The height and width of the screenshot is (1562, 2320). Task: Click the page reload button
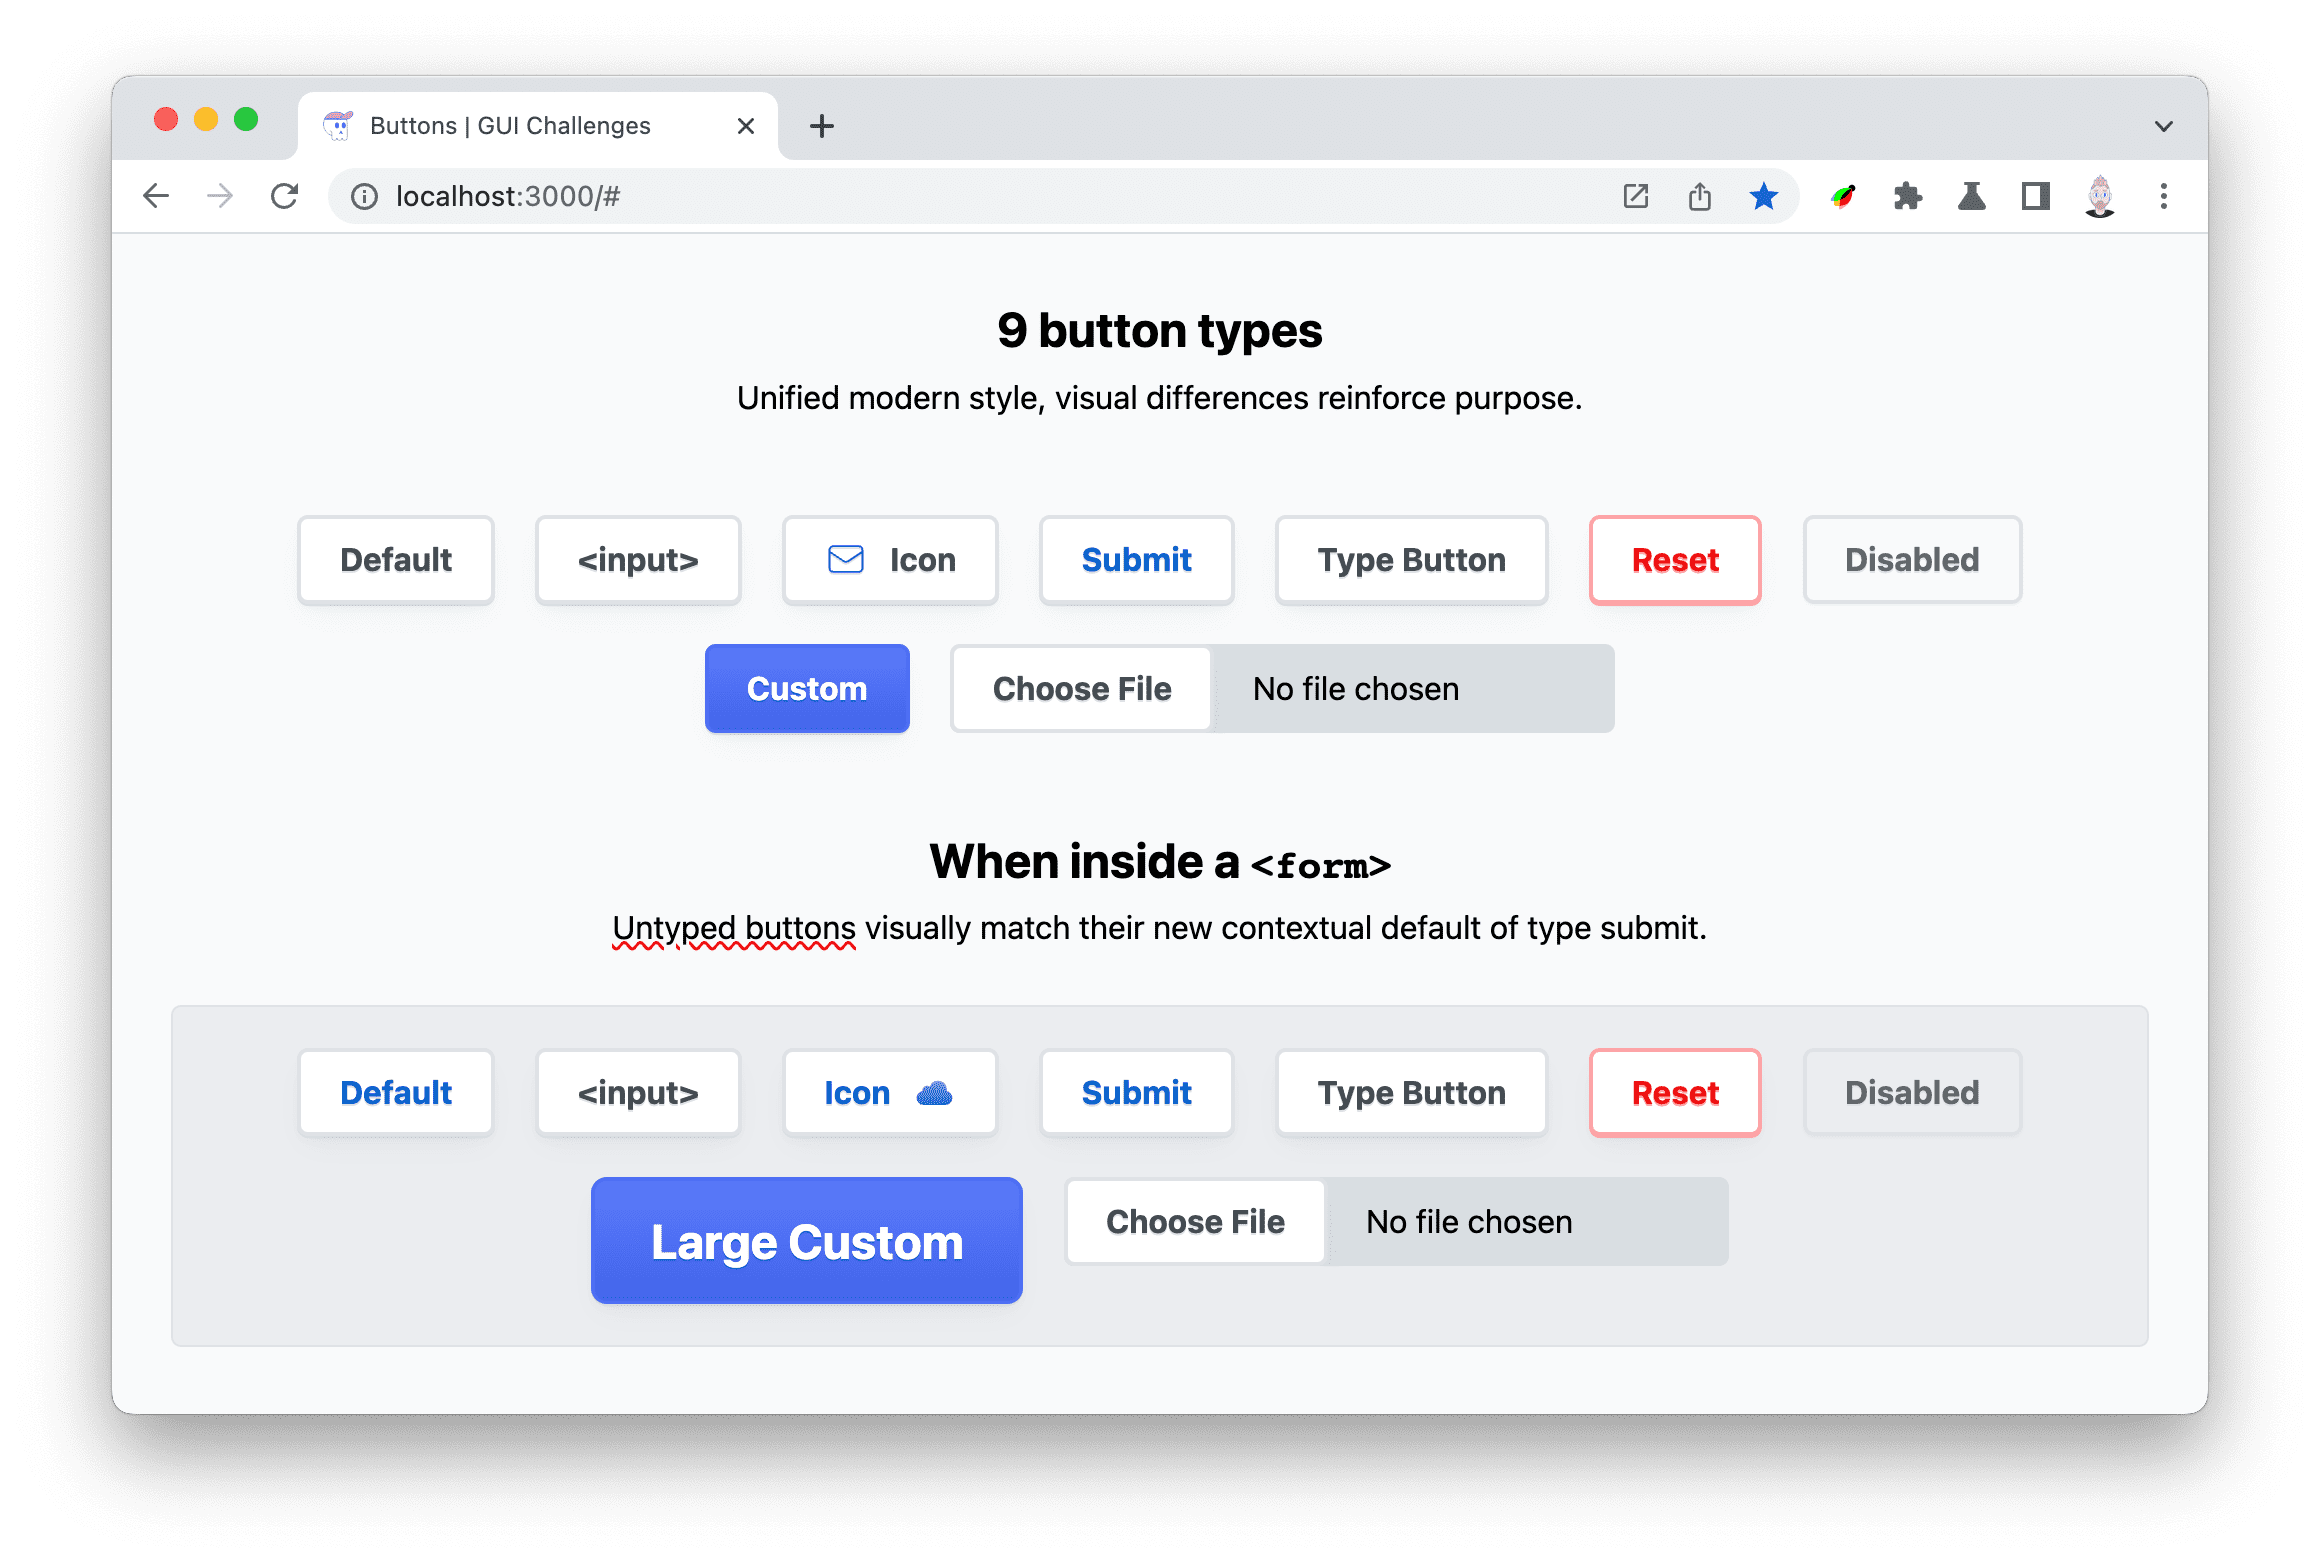tap(284, 194)
